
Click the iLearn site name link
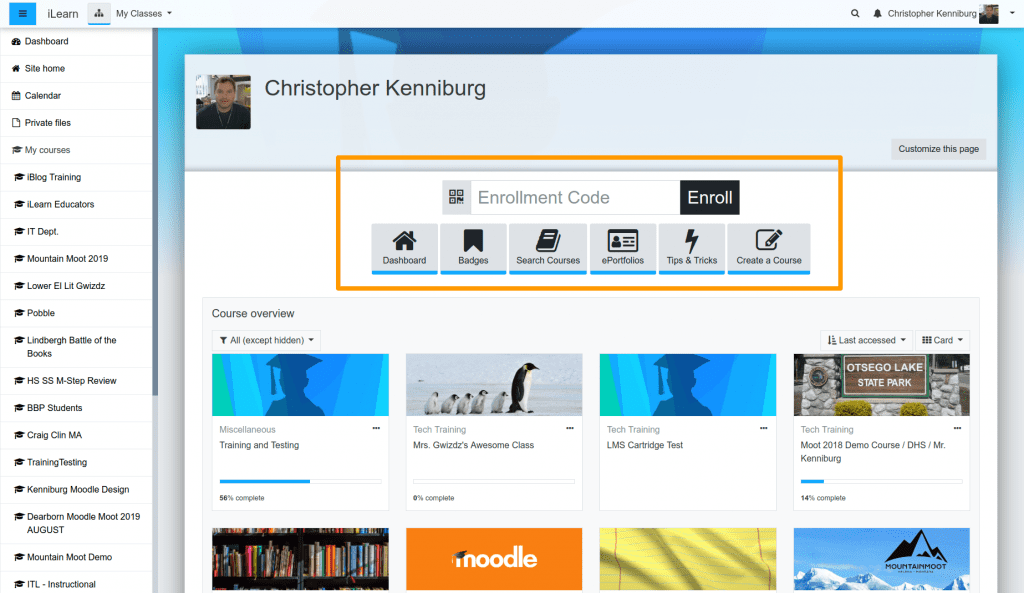[63, 14]
